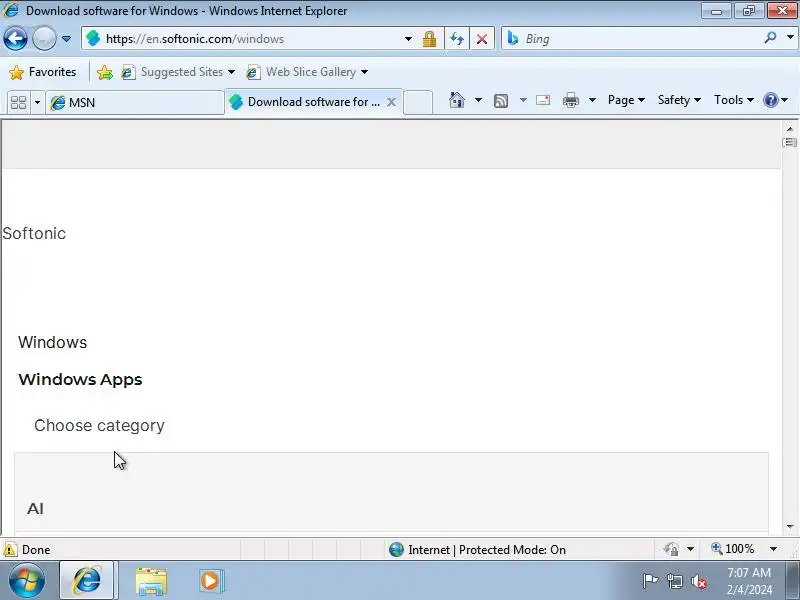Open the Choose category selector
This screenshot has height=600, width=800.
click(x=99, y=426)
